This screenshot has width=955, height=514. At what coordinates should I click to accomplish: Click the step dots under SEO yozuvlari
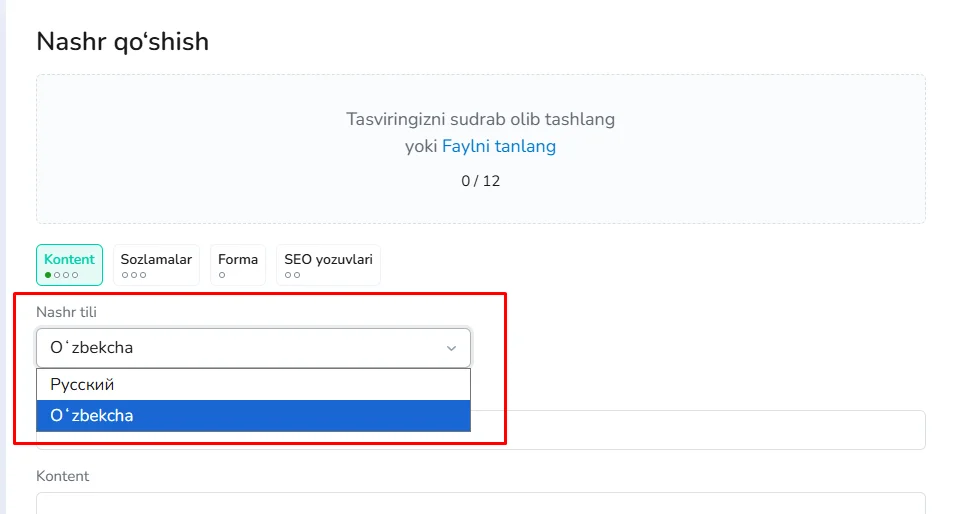point(292,275)
